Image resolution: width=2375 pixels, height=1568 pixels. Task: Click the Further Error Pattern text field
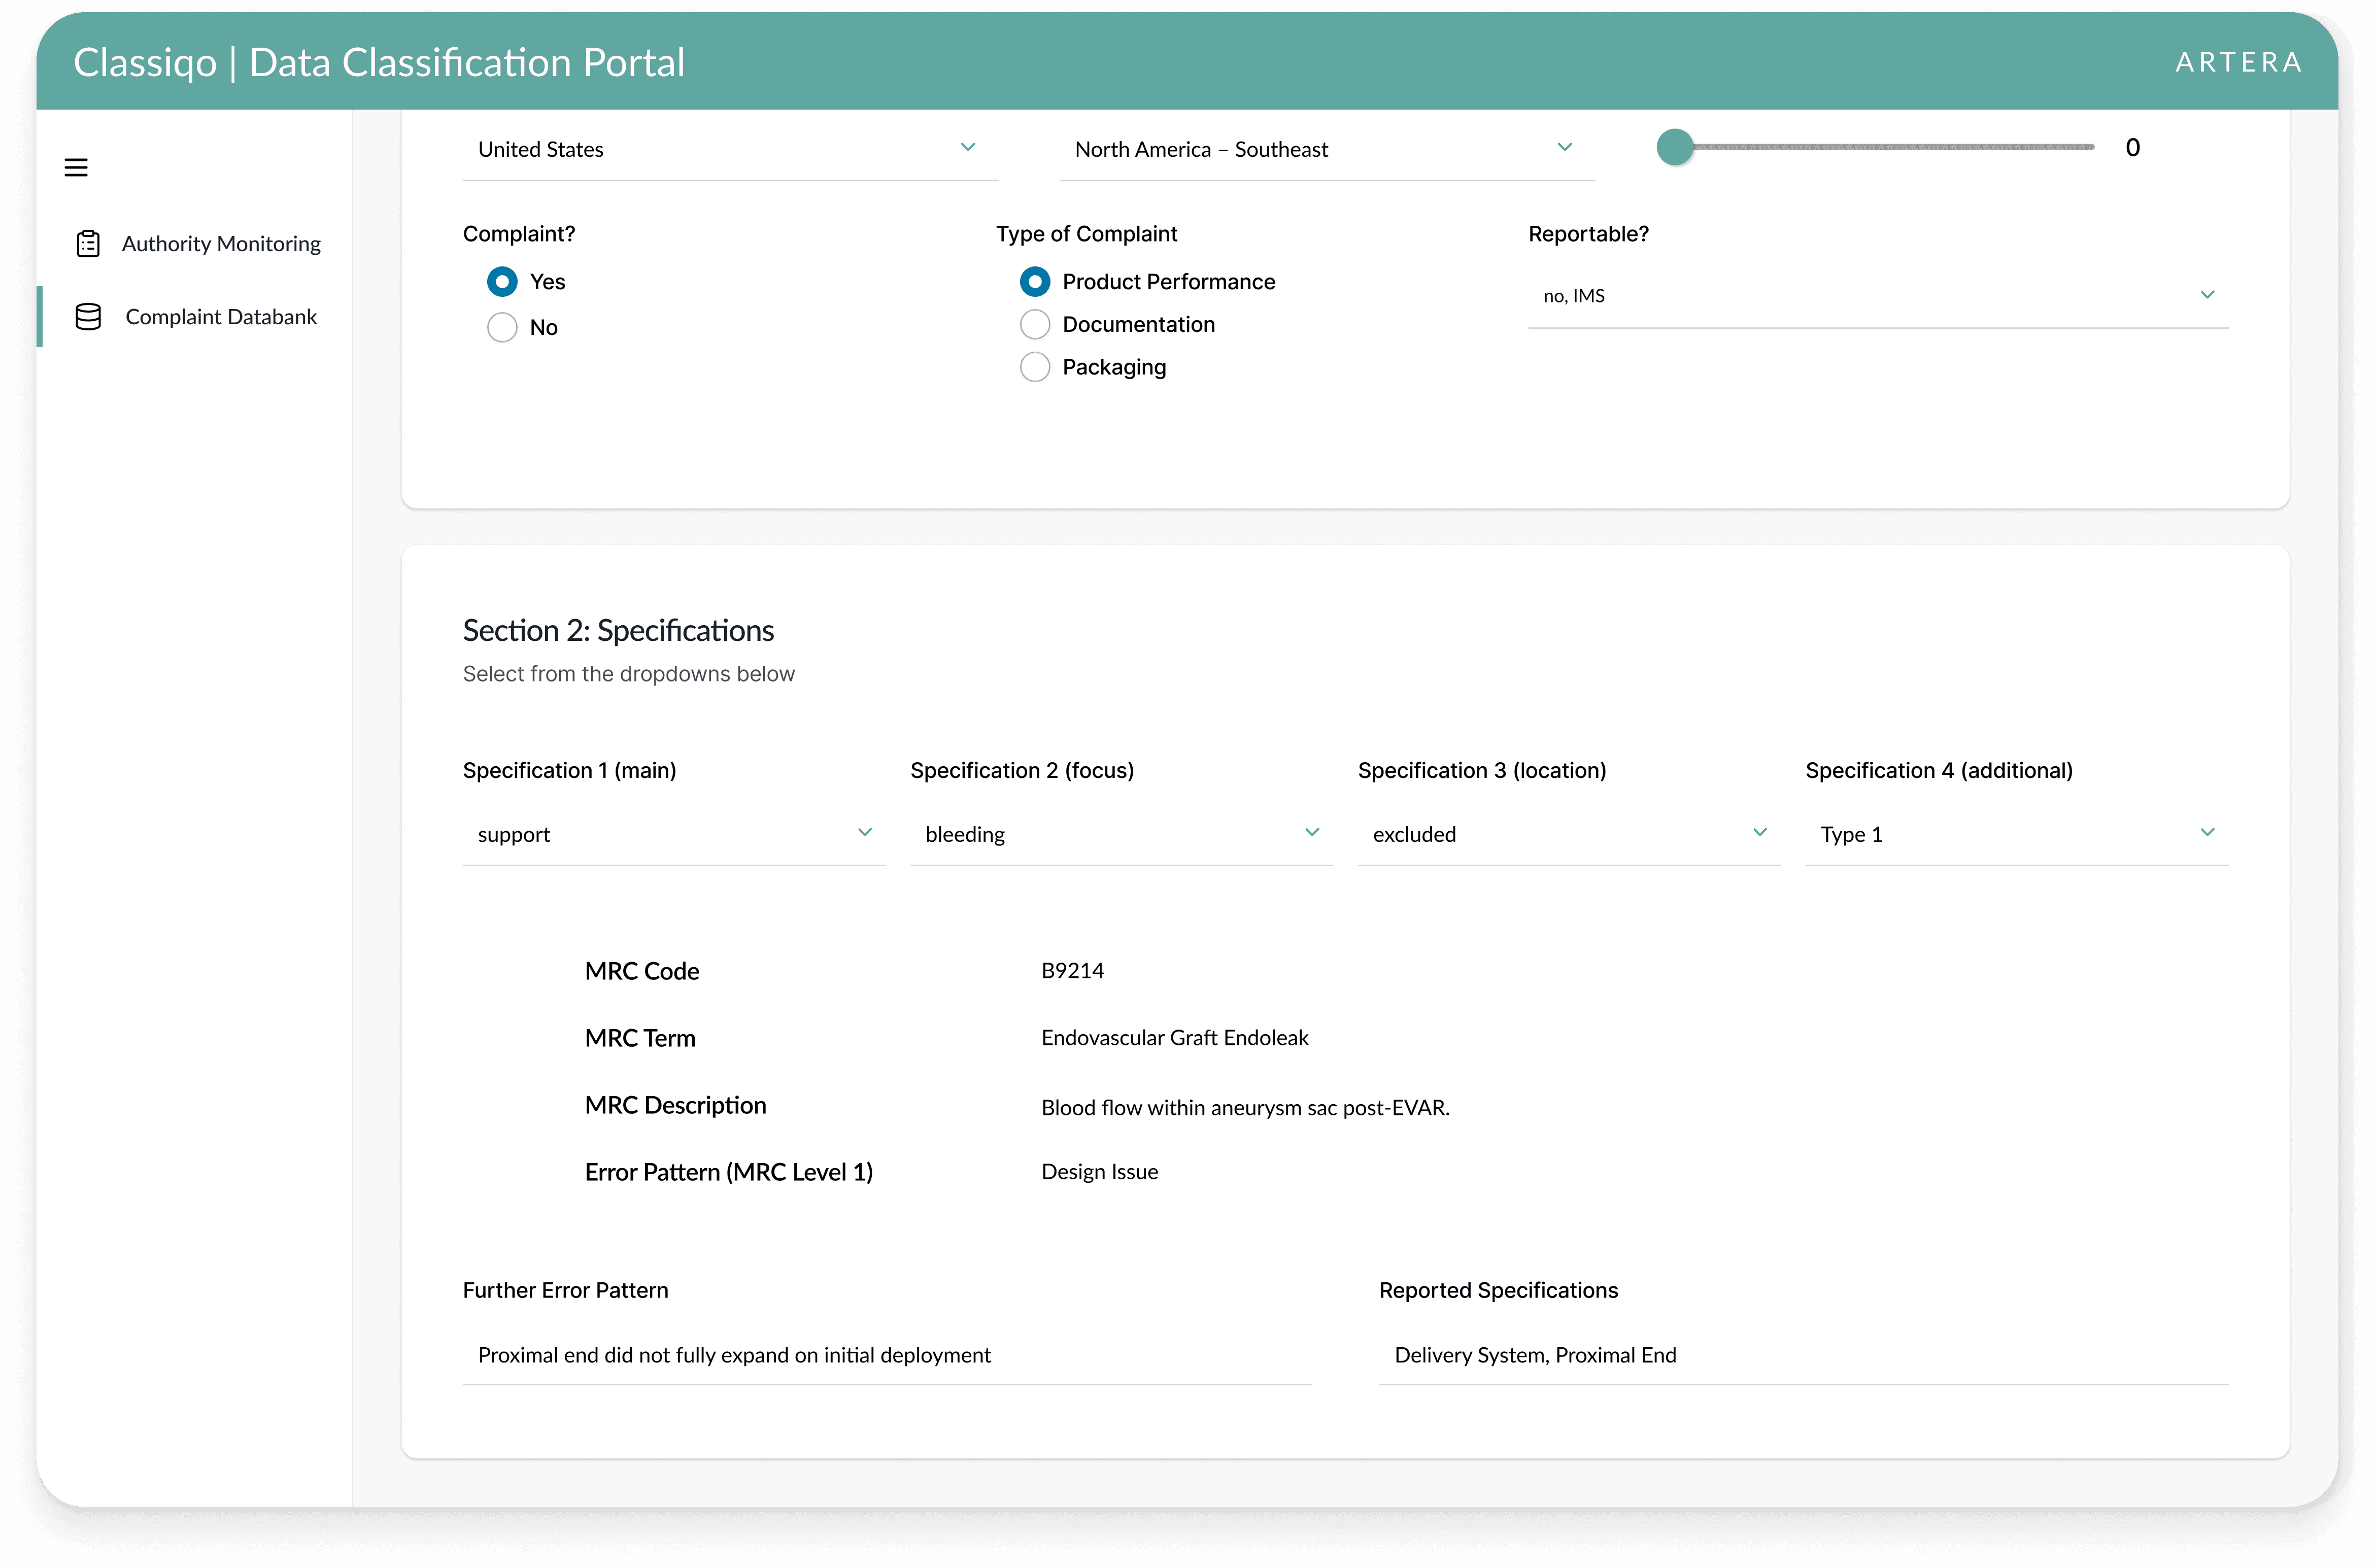(x=886, y=1355)
